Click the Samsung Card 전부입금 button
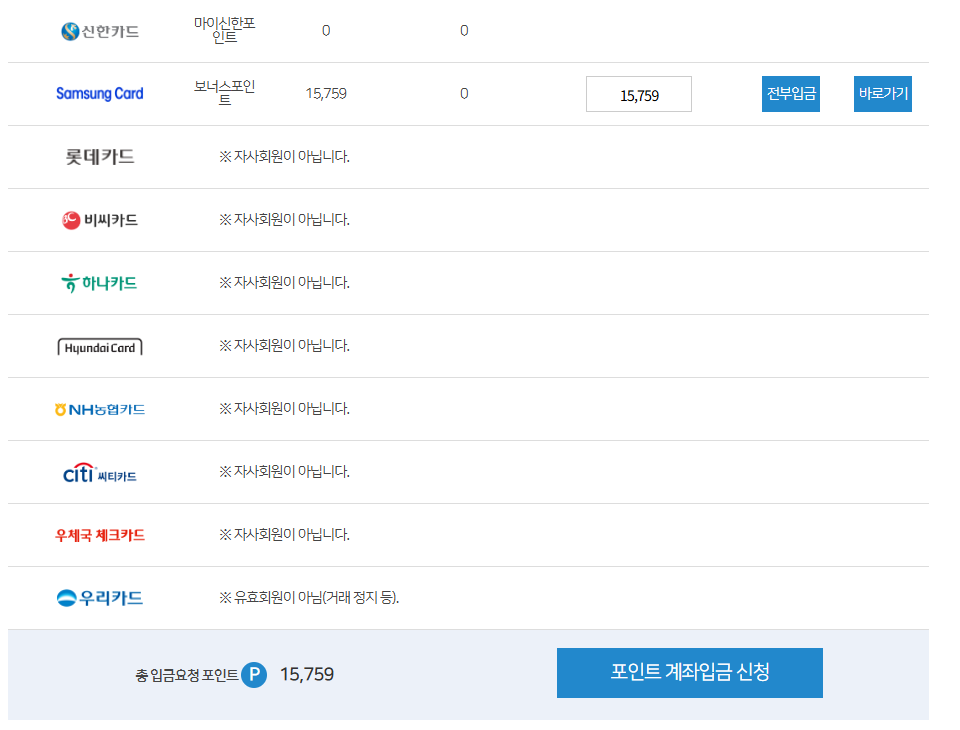Viewport: 960px width, 730px height. (790, 94)
